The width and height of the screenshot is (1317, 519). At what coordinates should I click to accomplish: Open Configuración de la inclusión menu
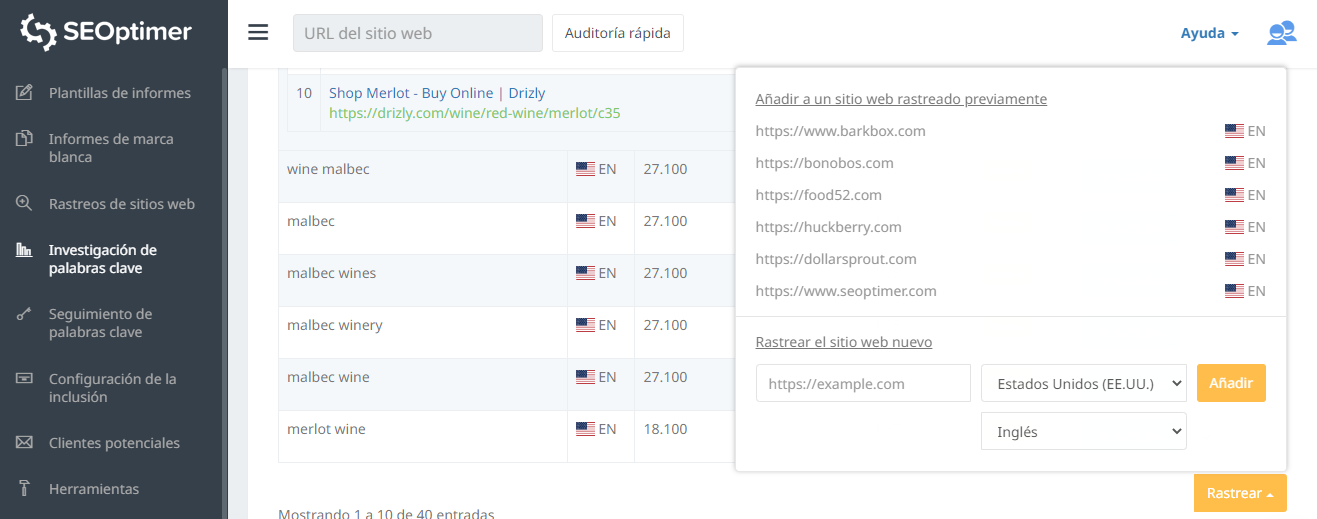(112, 388)
